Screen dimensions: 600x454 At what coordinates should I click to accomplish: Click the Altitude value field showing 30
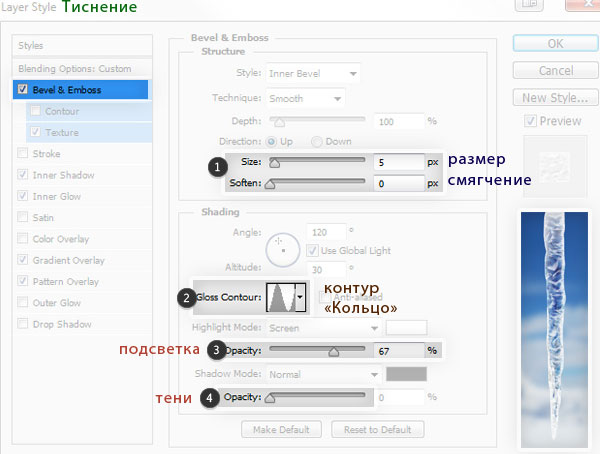[x=326, y=269]
